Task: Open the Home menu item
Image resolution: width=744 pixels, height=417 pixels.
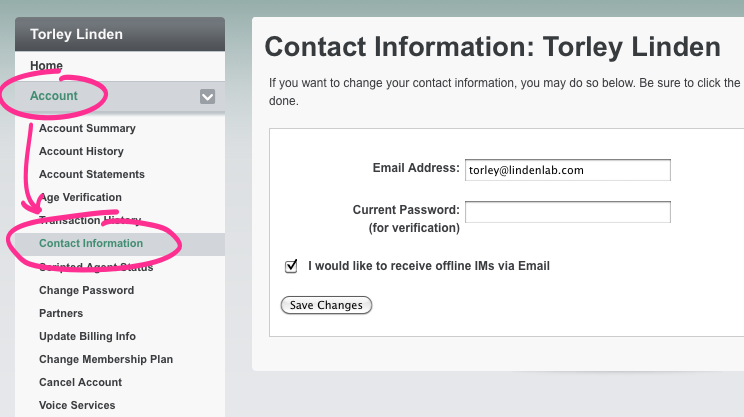Action: tap(46, 66)
